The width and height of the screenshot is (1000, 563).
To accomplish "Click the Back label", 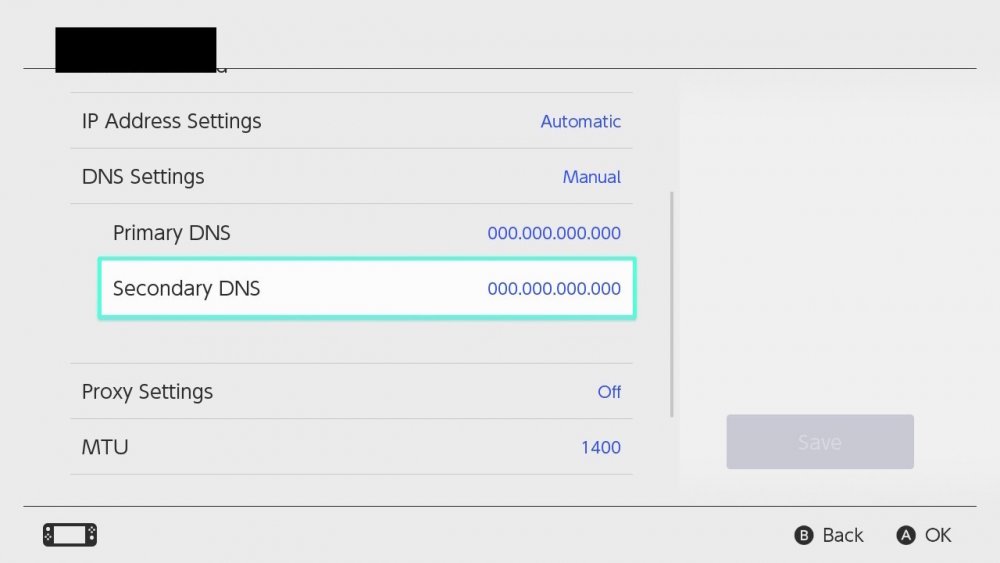I will [x=842, y=535].
